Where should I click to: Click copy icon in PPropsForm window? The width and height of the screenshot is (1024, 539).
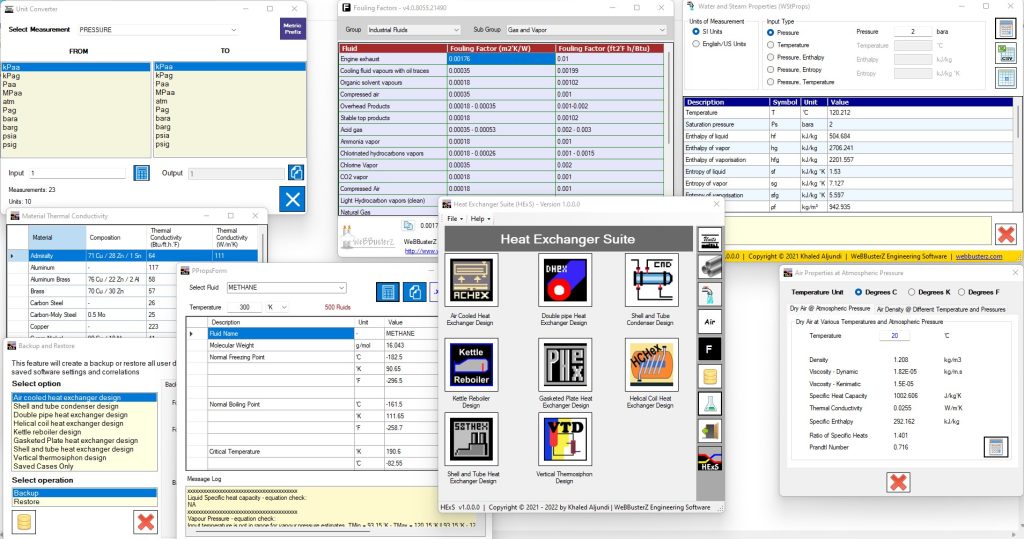(x=415, y=292)
